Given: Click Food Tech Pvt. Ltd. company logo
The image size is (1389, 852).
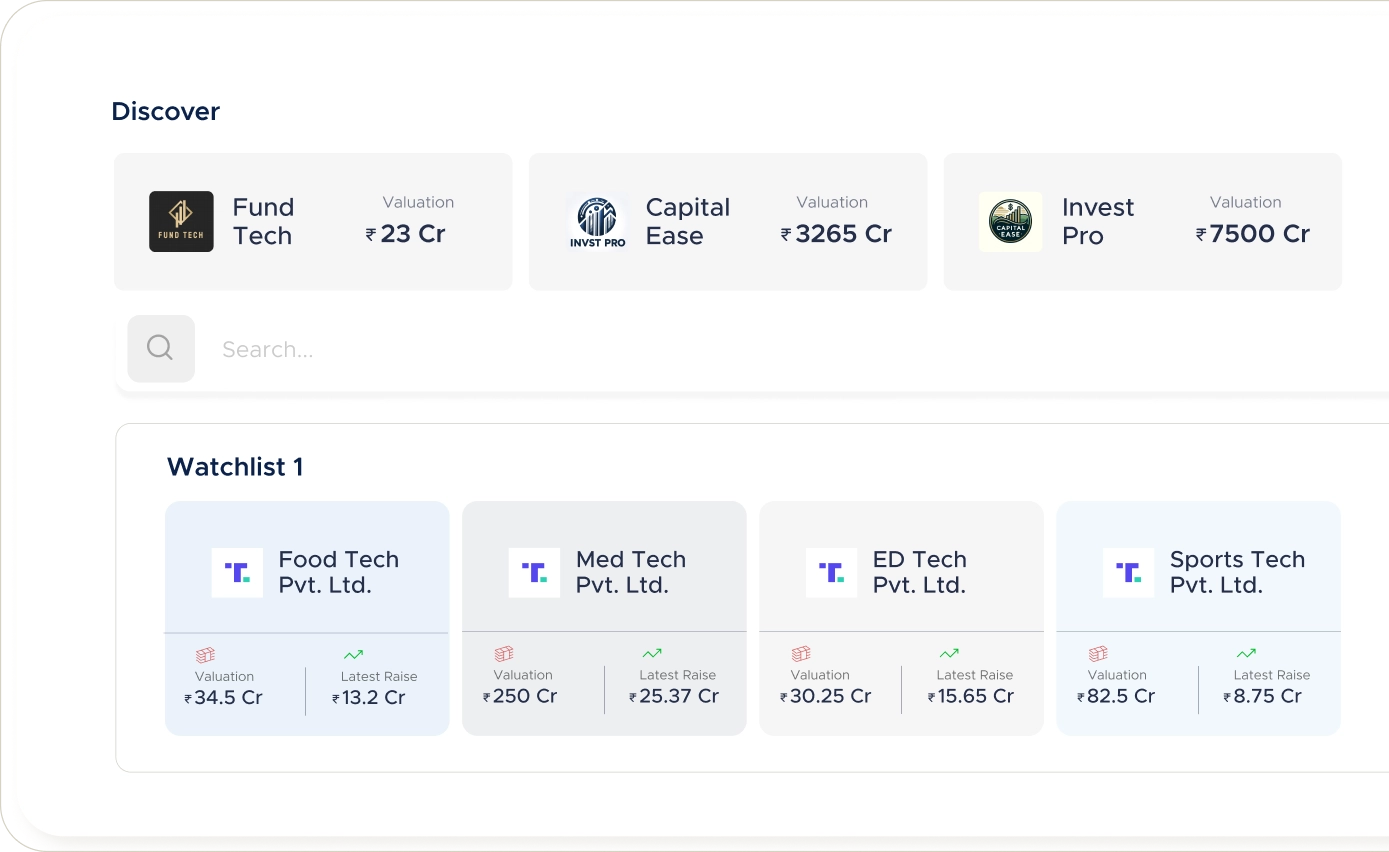Looking at the screenshot, I should click(x=237, y=573).
